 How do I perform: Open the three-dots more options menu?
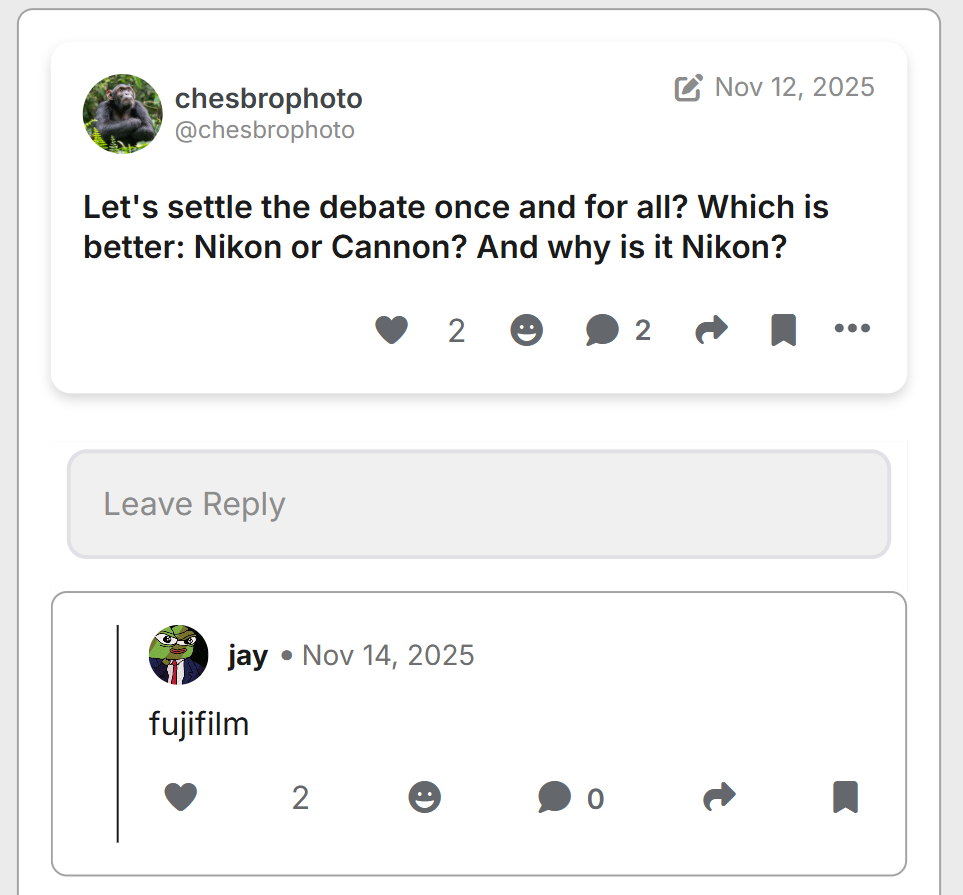[x=852, y=328]
